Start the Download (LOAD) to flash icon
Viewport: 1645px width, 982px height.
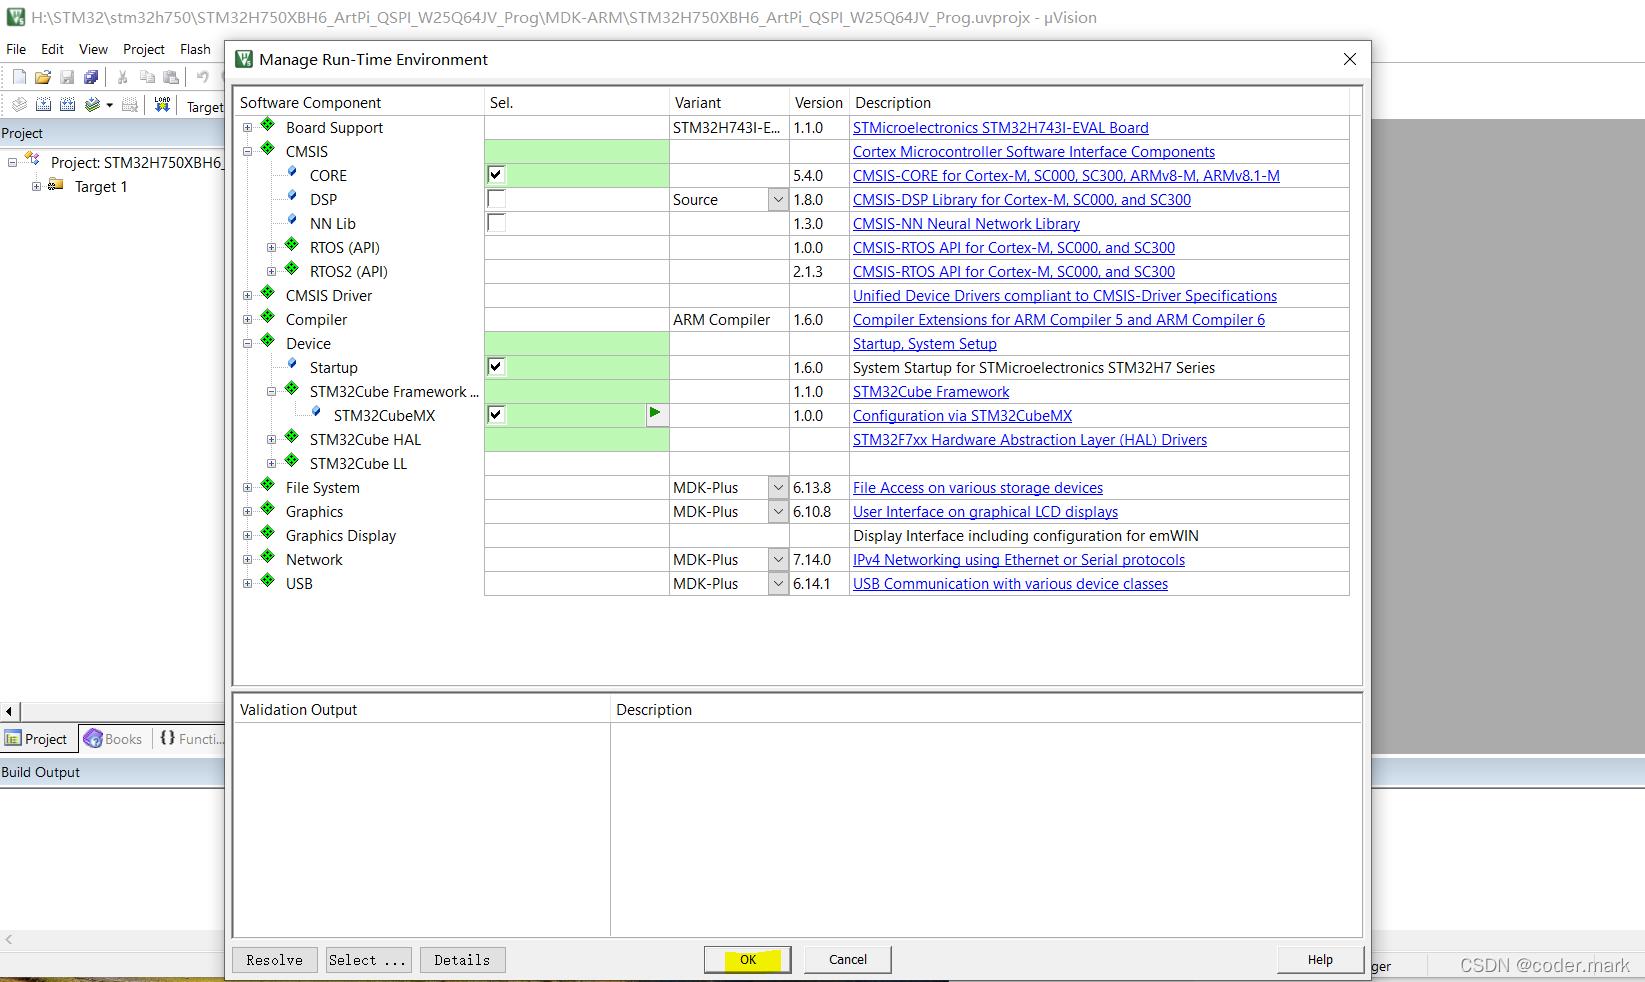[162, 104]
